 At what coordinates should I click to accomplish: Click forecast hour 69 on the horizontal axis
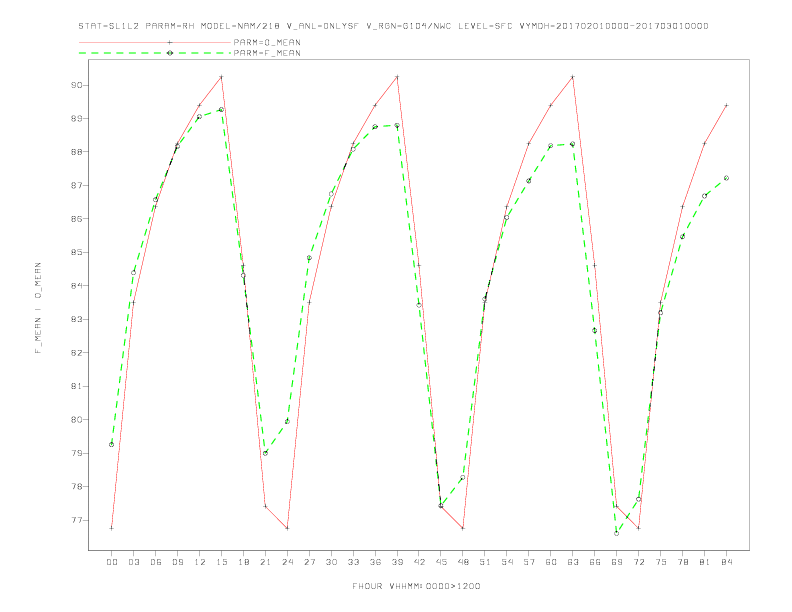click(x=617, y=562)
